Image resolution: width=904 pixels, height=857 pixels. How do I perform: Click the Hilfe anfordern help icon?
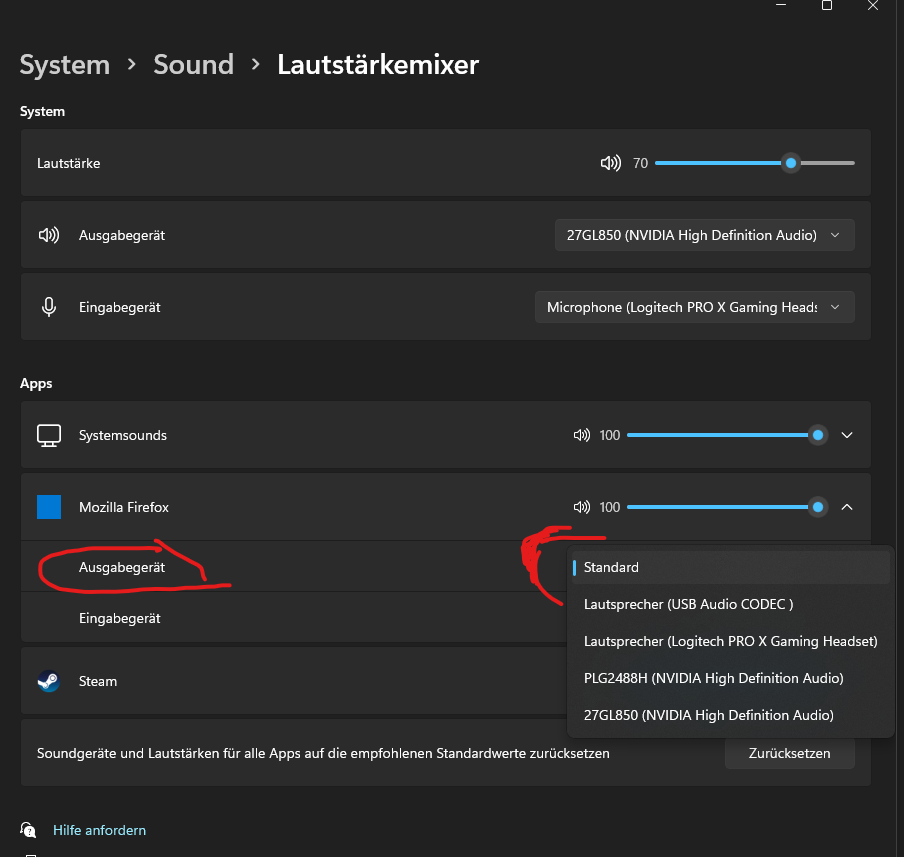click(28, 830)
